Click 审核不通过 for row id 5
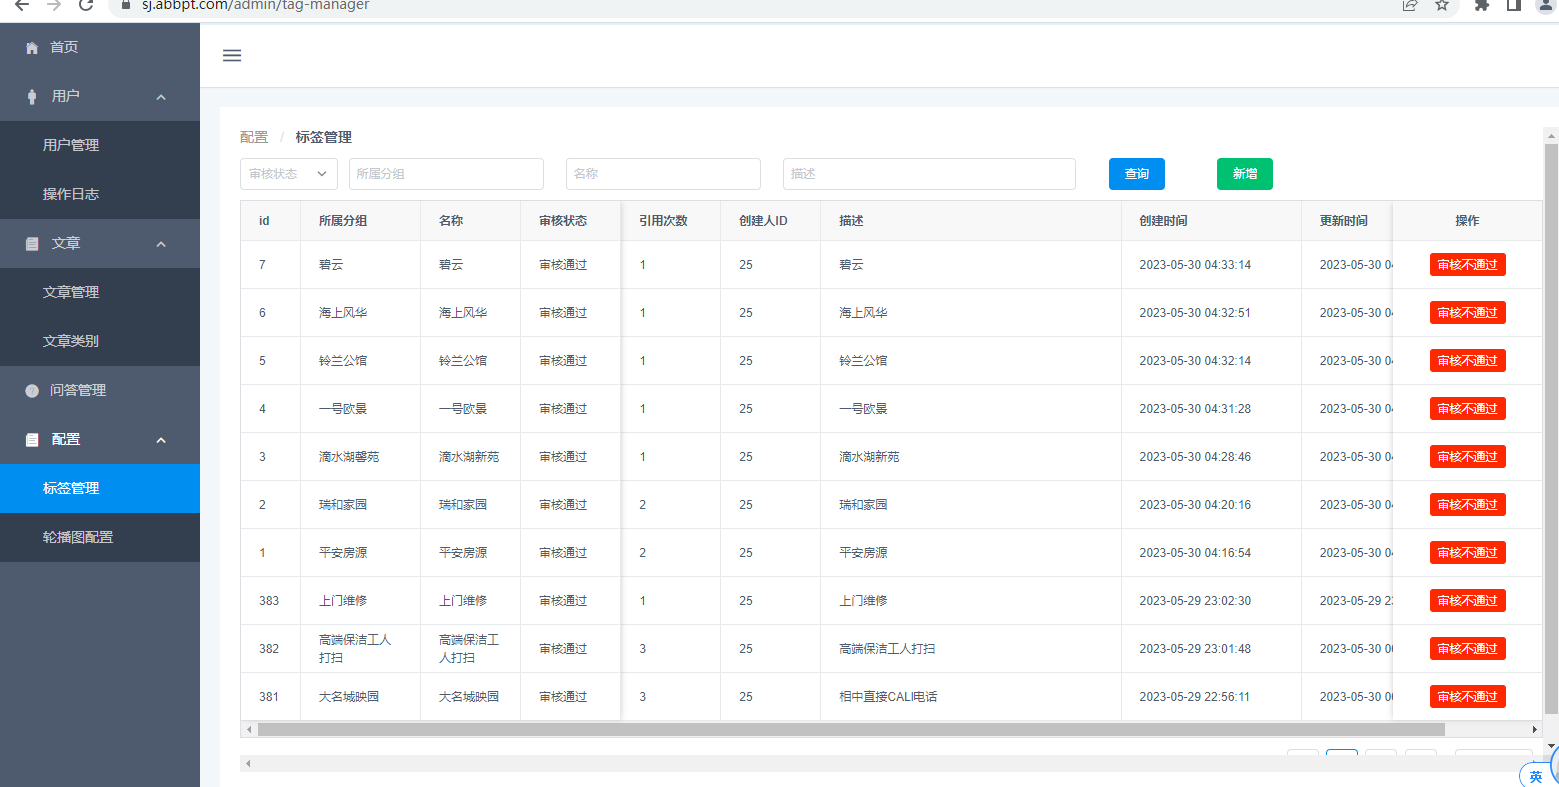This screenshot has height=787, width=1559. tap(1468, 361)
